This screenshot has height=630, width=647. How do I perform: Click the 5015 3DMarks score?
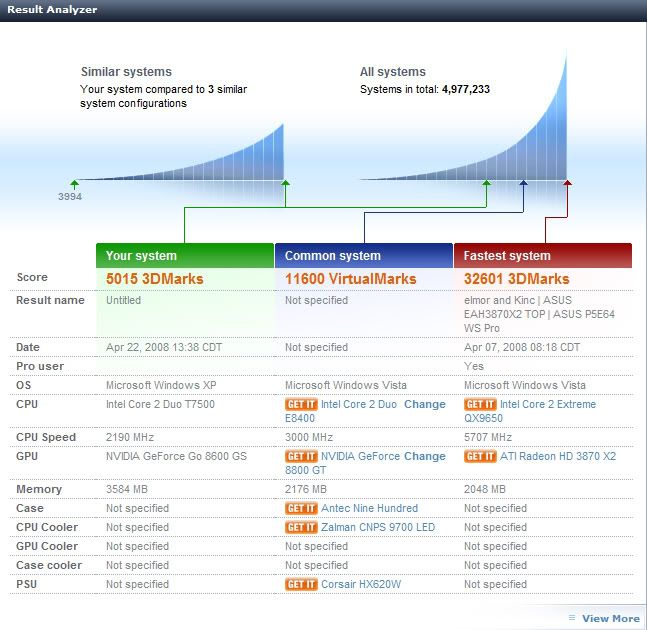click(x=155, y=279)
